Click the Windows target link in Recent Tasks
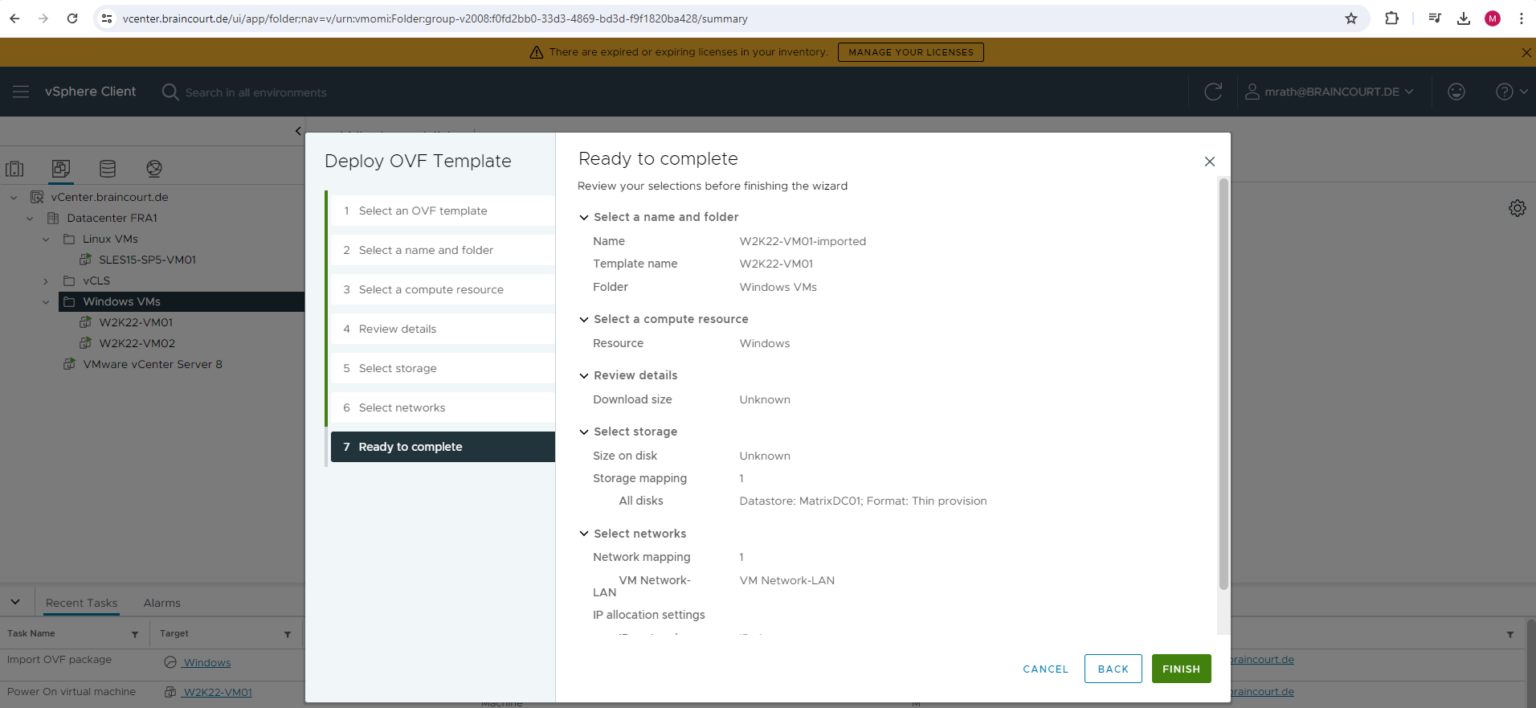 pos(206,662)
